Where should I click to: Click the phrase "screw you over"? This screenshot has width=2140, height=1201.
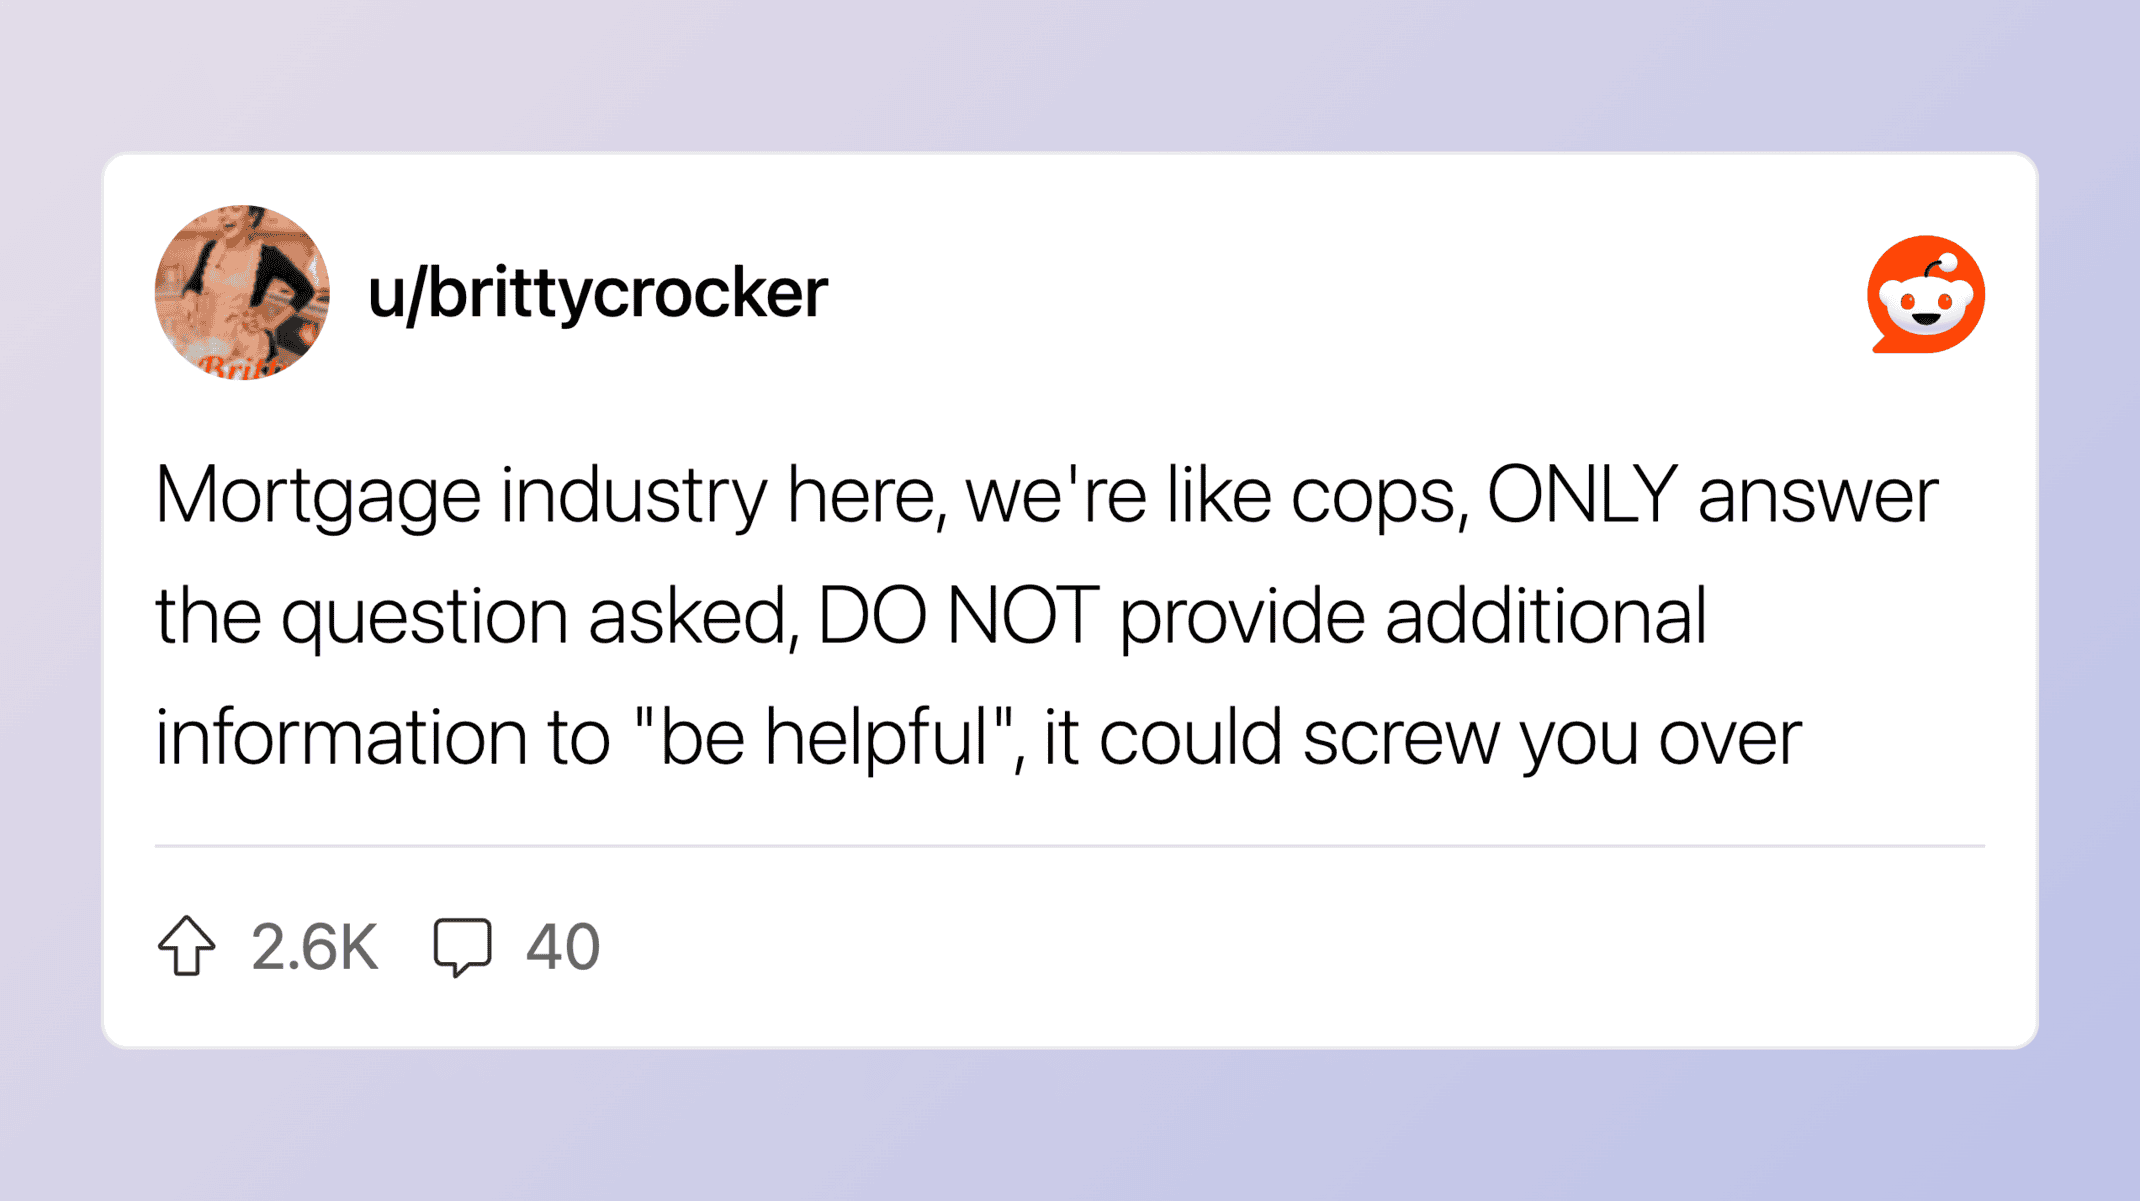point(1551,737)
